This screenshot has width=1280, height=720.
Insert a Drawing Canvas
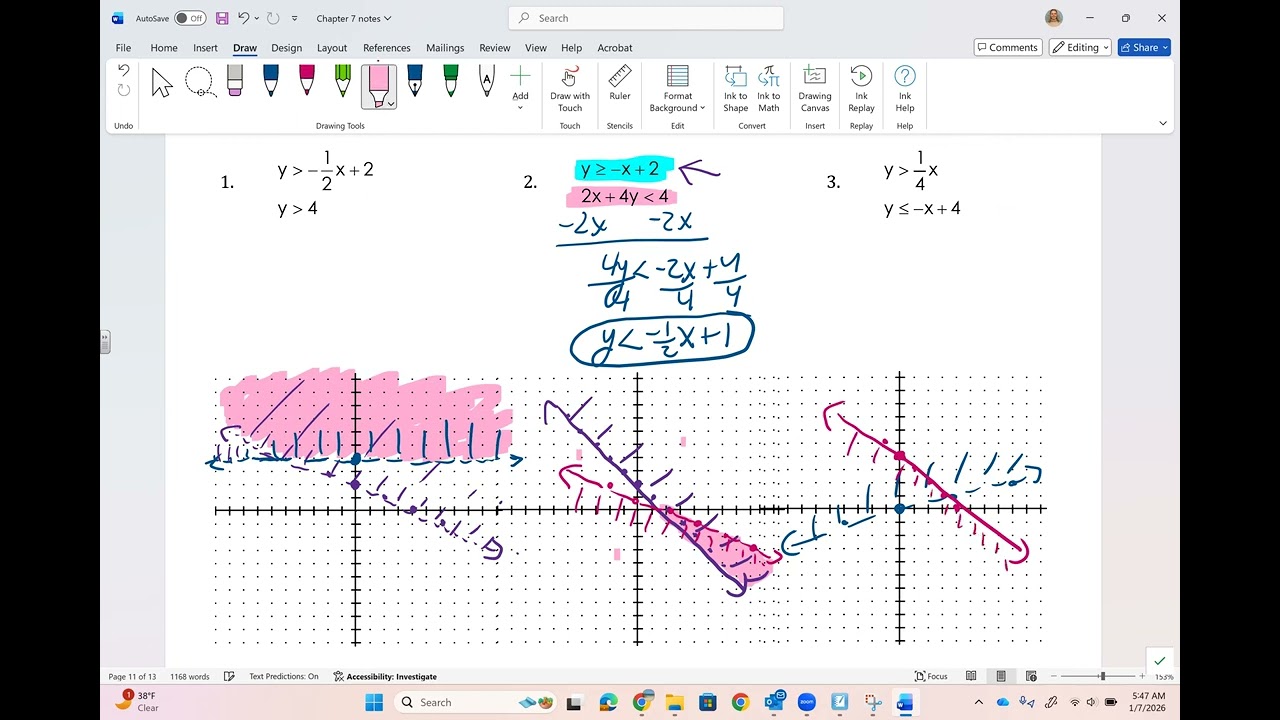815,89
